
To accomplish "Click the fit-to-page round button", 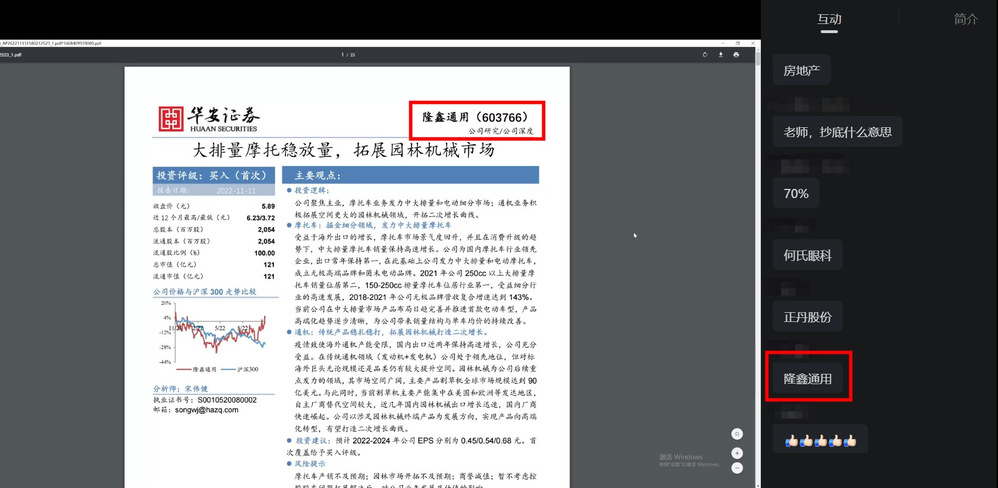I will tap(737, 434).
